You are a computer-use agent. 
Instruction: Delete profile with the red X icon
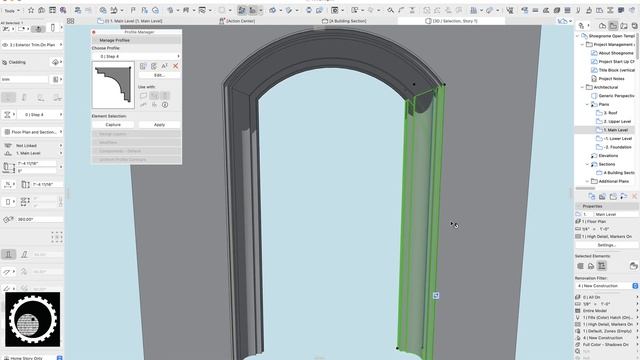(176, 66)
